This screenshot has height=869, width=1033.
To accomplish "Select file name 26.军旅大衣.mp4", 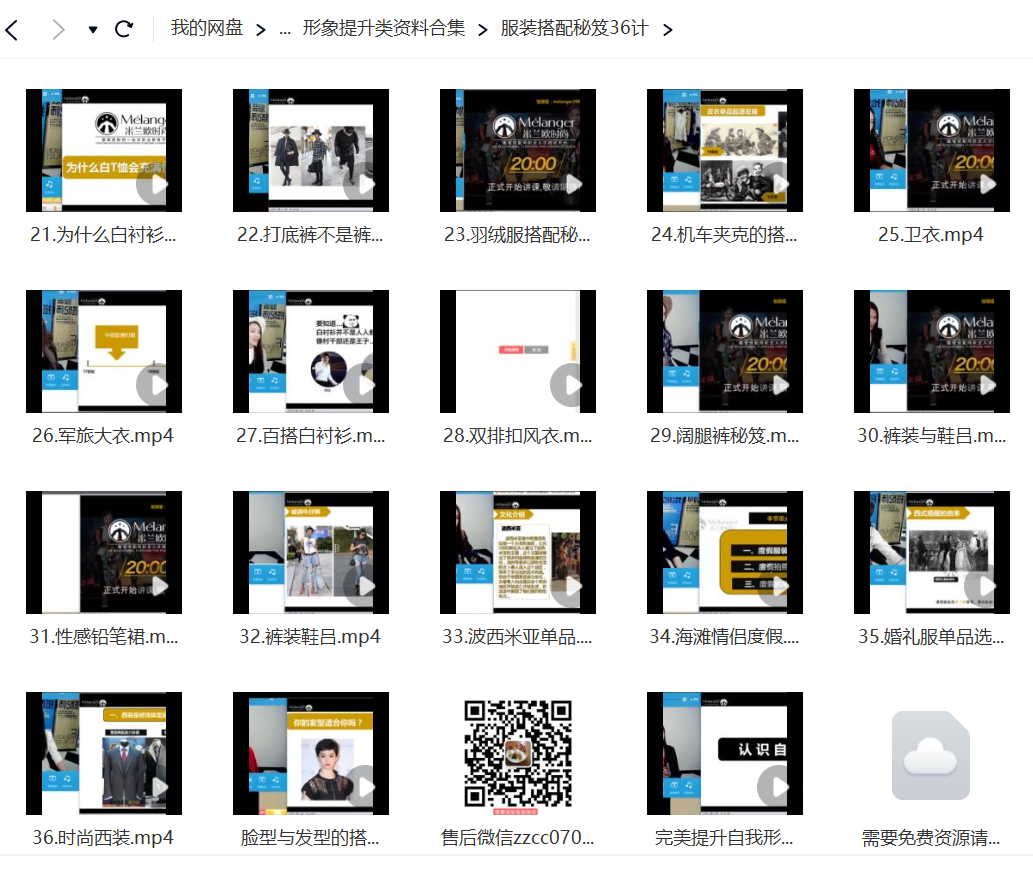I will 103,435.
